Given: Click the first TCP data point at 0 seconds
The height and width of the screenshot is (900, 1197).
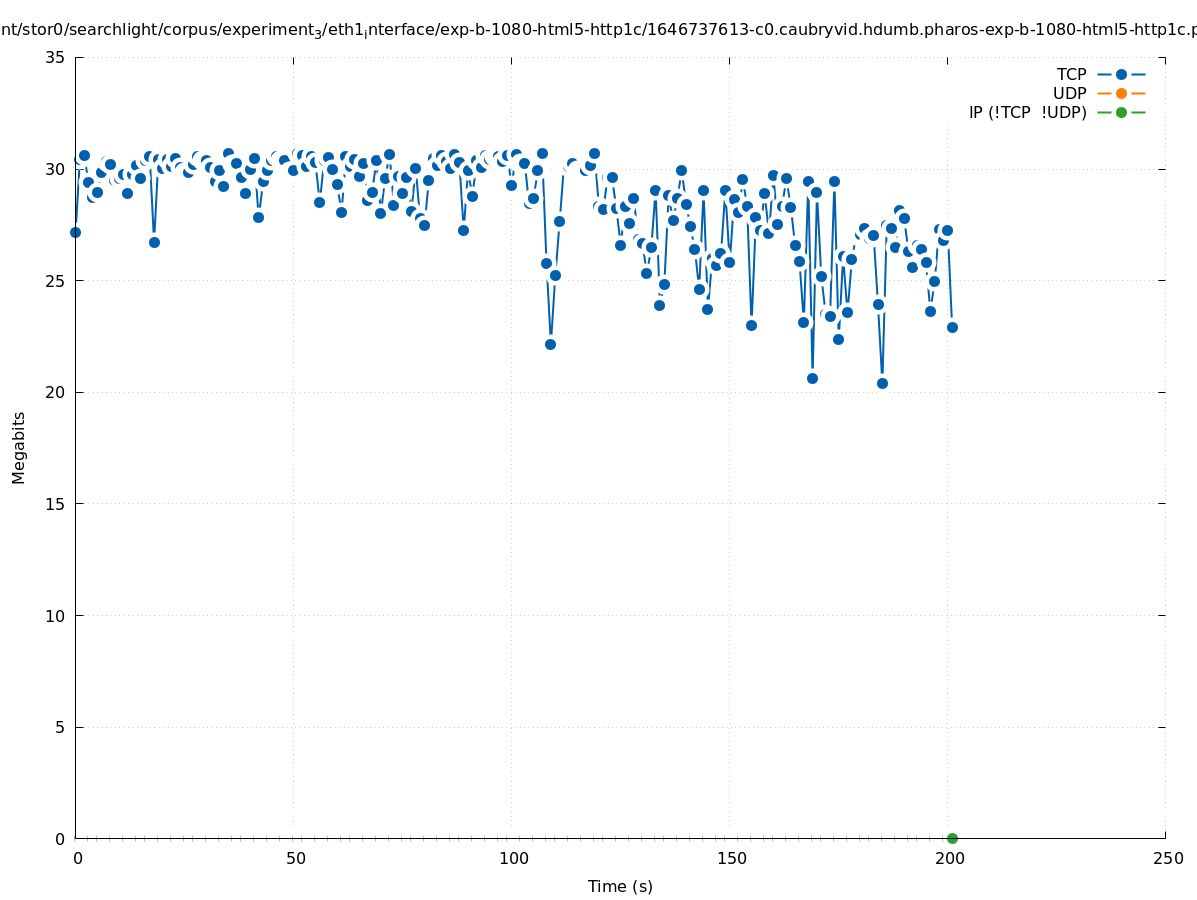Looking at the screenshot, I should (75, 232).
